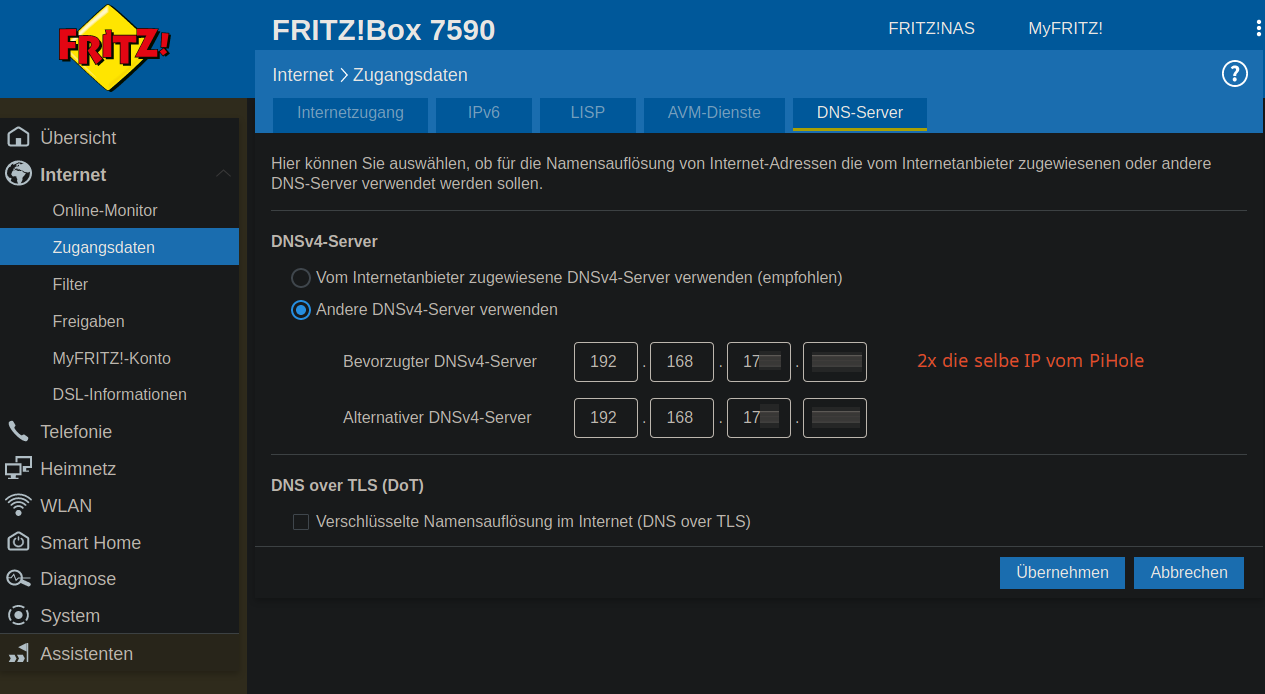Click the FRITZ!Box 7590 title

coord(383,30)
